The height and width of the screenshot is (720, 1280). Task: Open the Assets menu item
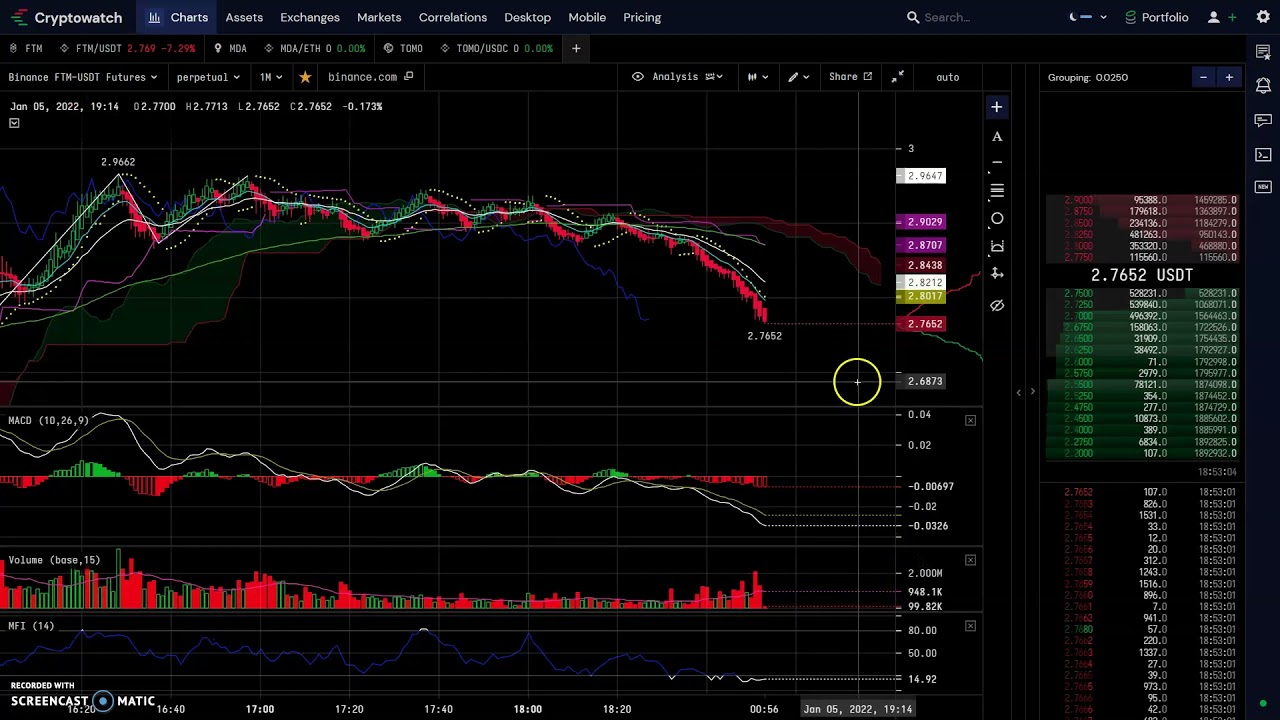click(x=244, y=17)
